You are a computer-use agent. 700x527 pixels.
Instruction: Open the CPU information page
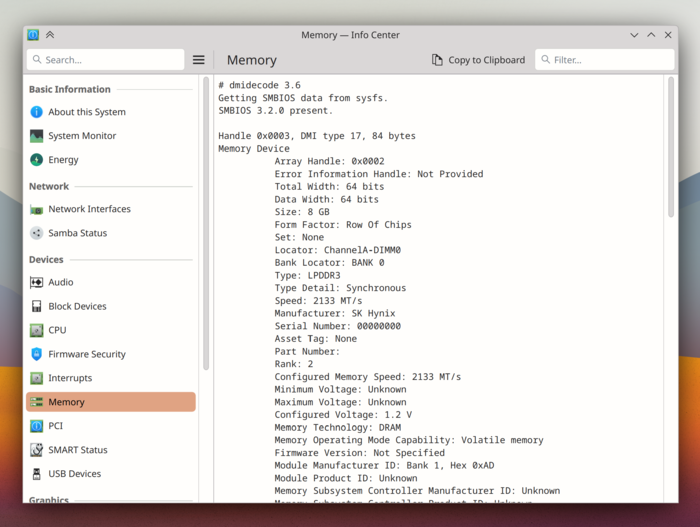(57, 330)
